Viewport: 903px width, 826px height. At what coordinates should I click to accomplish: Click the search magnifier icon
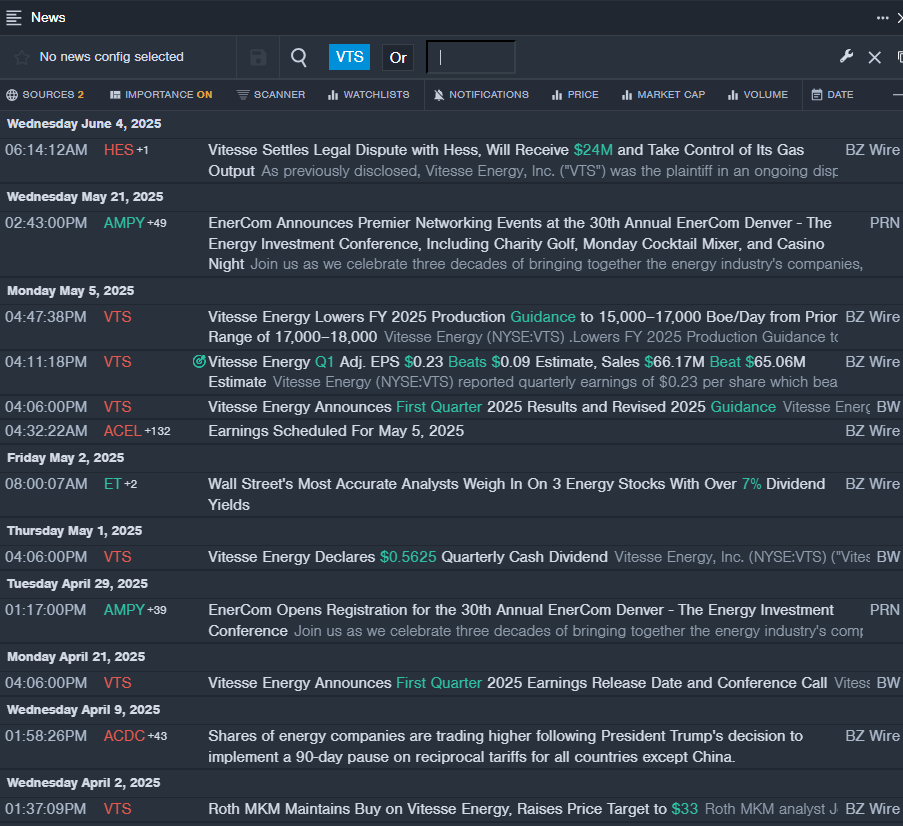click(299, 57)
